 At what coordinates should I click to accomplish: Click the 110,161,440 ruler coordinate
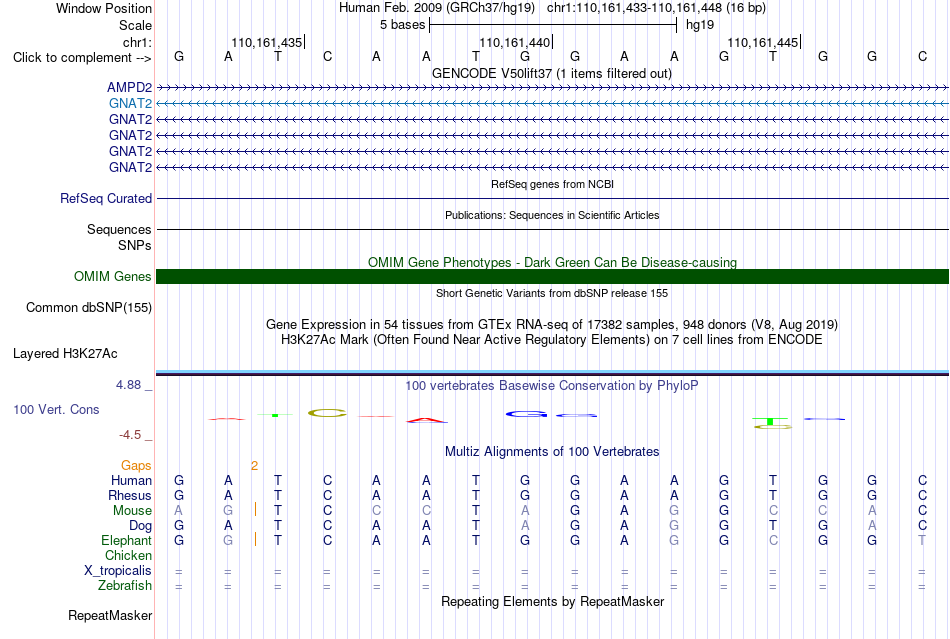pyautogui.click(x=514, y=42)
